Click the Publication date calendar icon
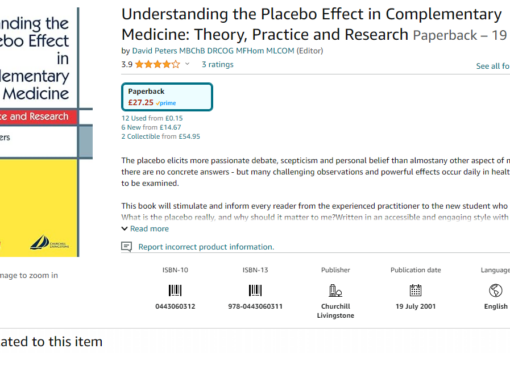Screen dimensions: 510x382 tap(415, 290)
